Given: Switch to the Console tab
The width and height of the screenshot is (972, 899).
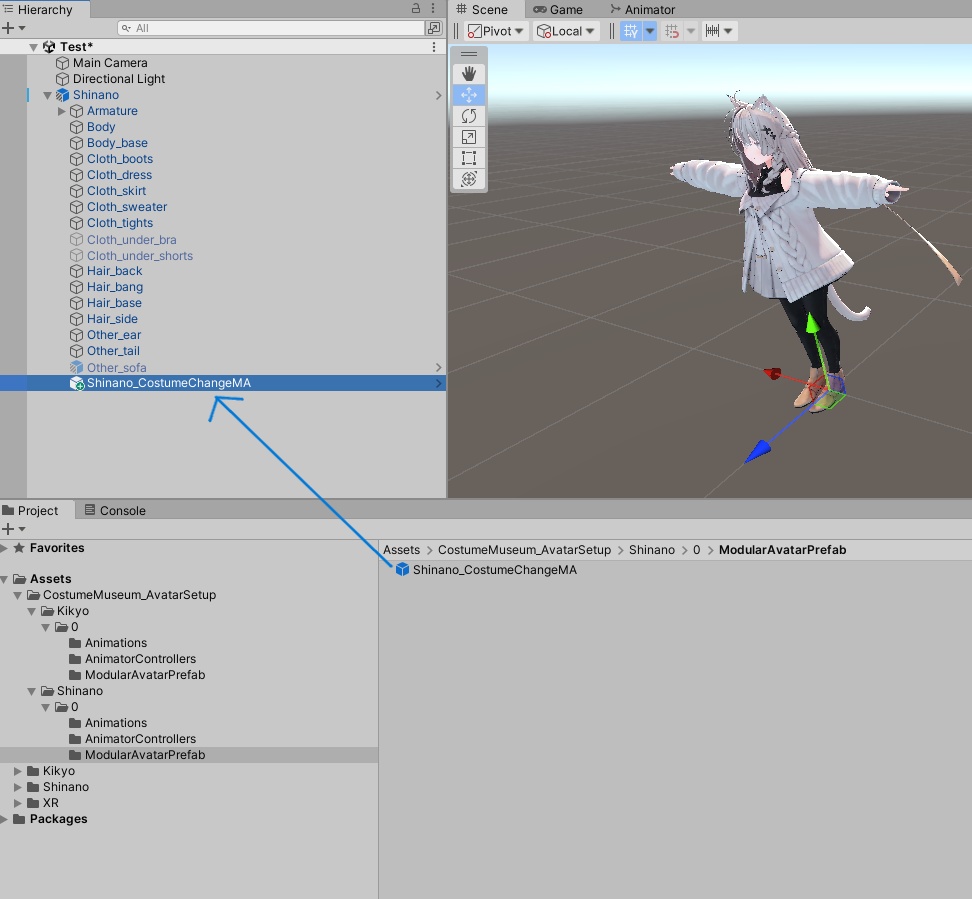Looking at the screenshot, I should (115, 510).
